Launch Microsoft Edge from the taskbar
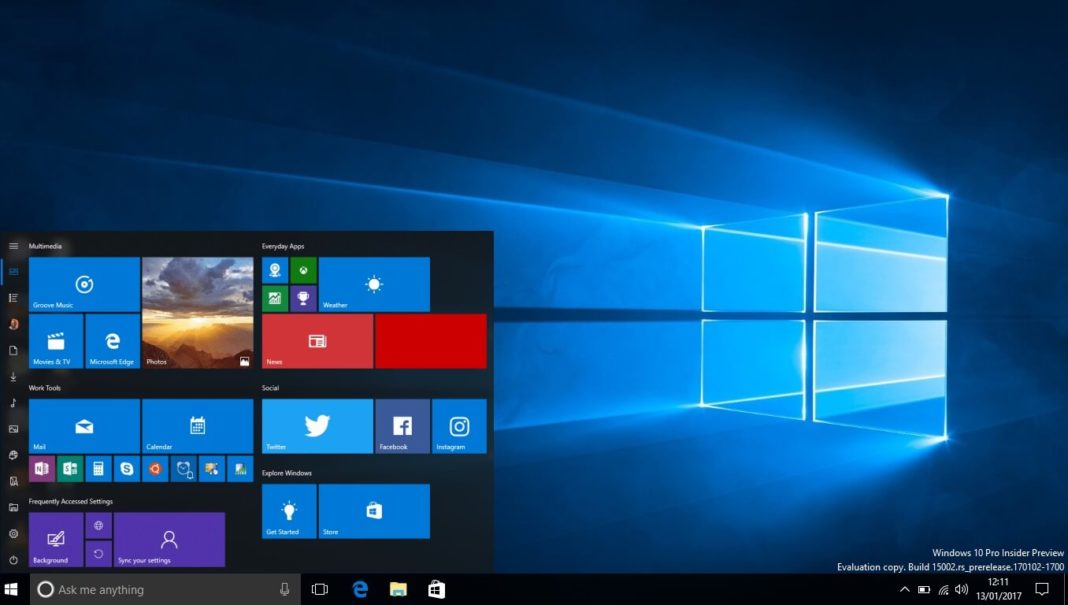Viewport: 1068px width, 605px height. point(359,589)
